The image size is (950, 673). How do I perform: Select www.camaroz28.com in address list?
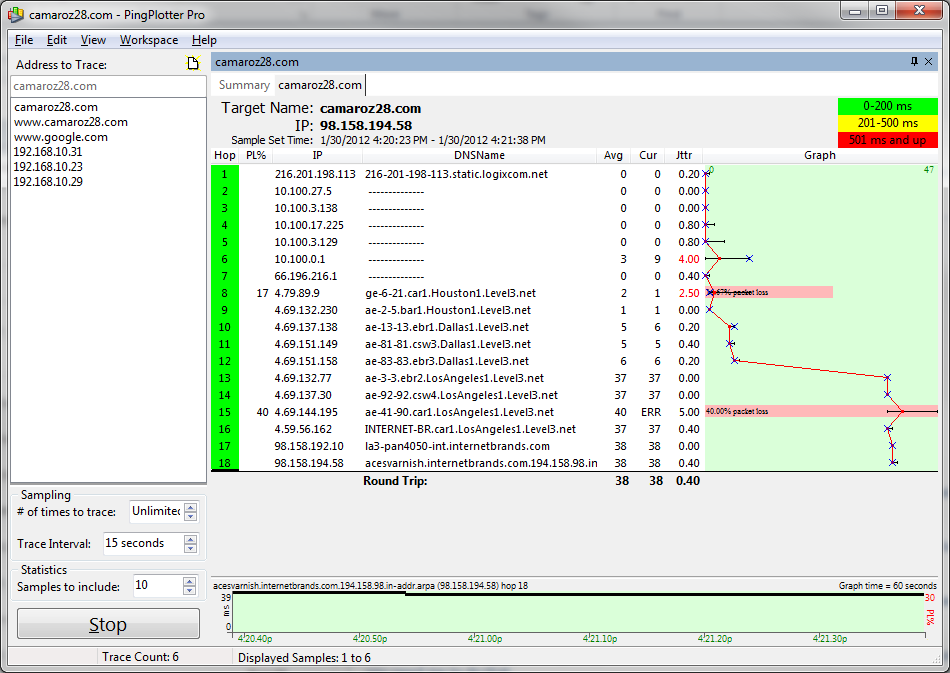coord(71,122)
